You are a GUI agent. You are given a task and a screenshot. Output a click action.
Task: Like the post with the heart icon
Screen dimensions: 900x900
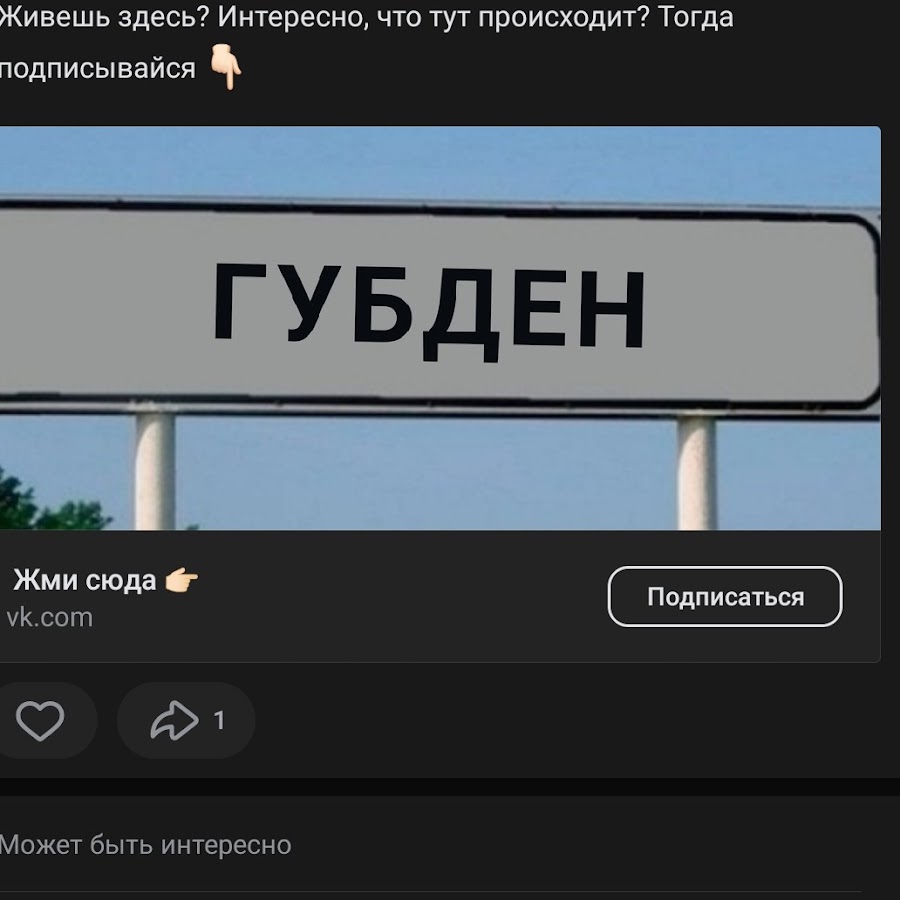40,720
